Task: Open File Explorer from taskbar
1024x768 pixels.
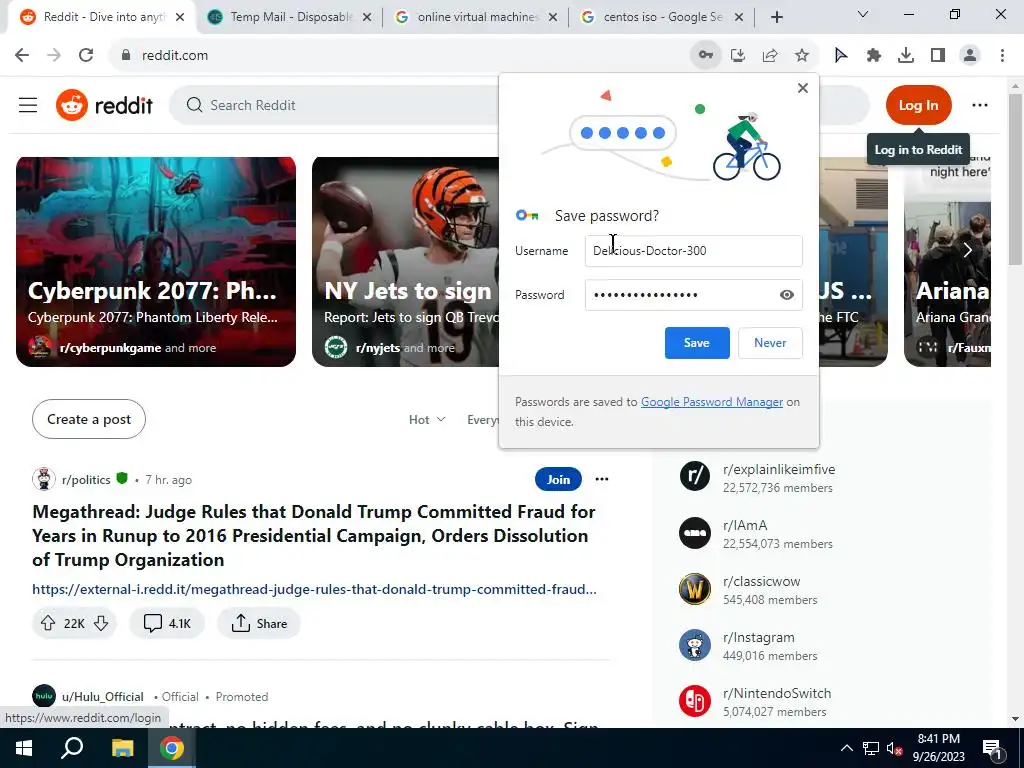Action: [x=122, y=748]
